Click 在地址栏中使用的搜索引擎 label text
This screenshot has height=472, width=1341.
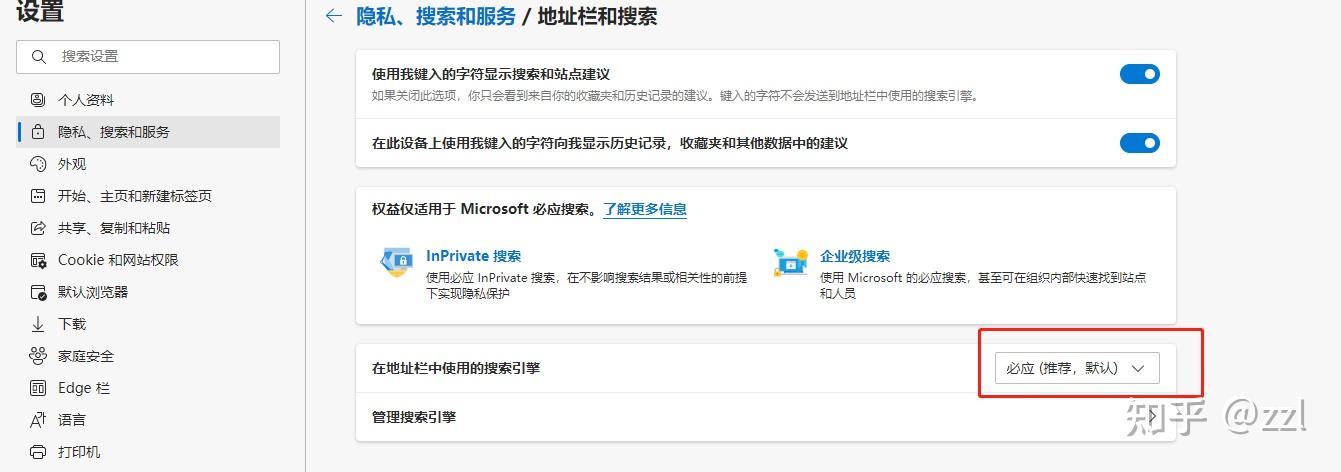(x=456, y=368)
